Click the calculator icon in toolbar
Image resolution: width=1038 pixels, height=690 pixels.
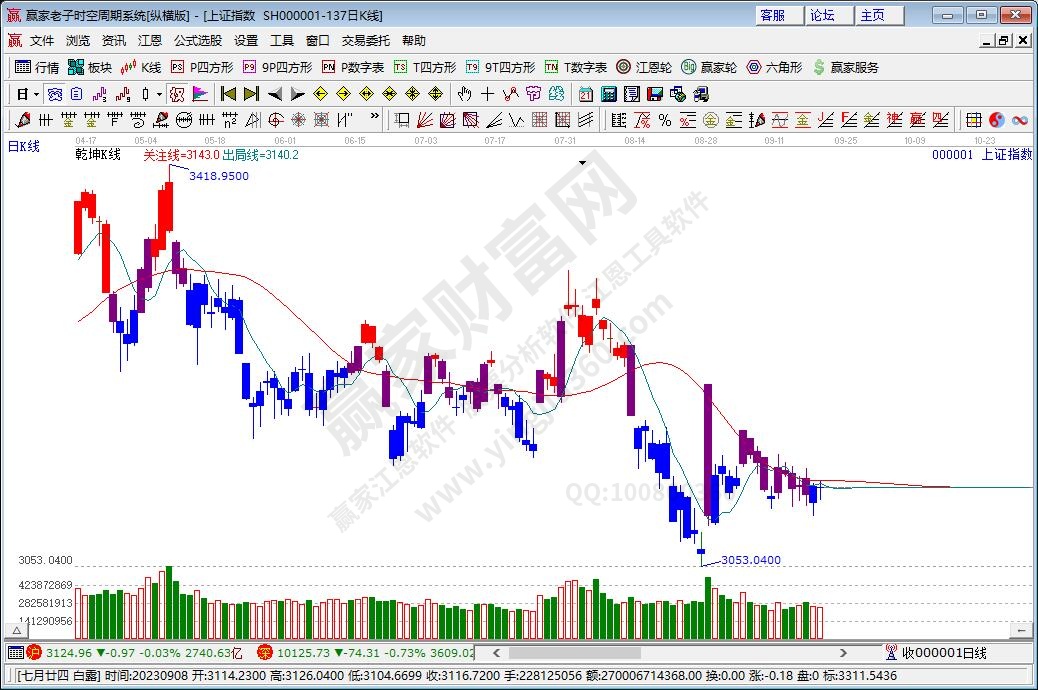point(608,94)
